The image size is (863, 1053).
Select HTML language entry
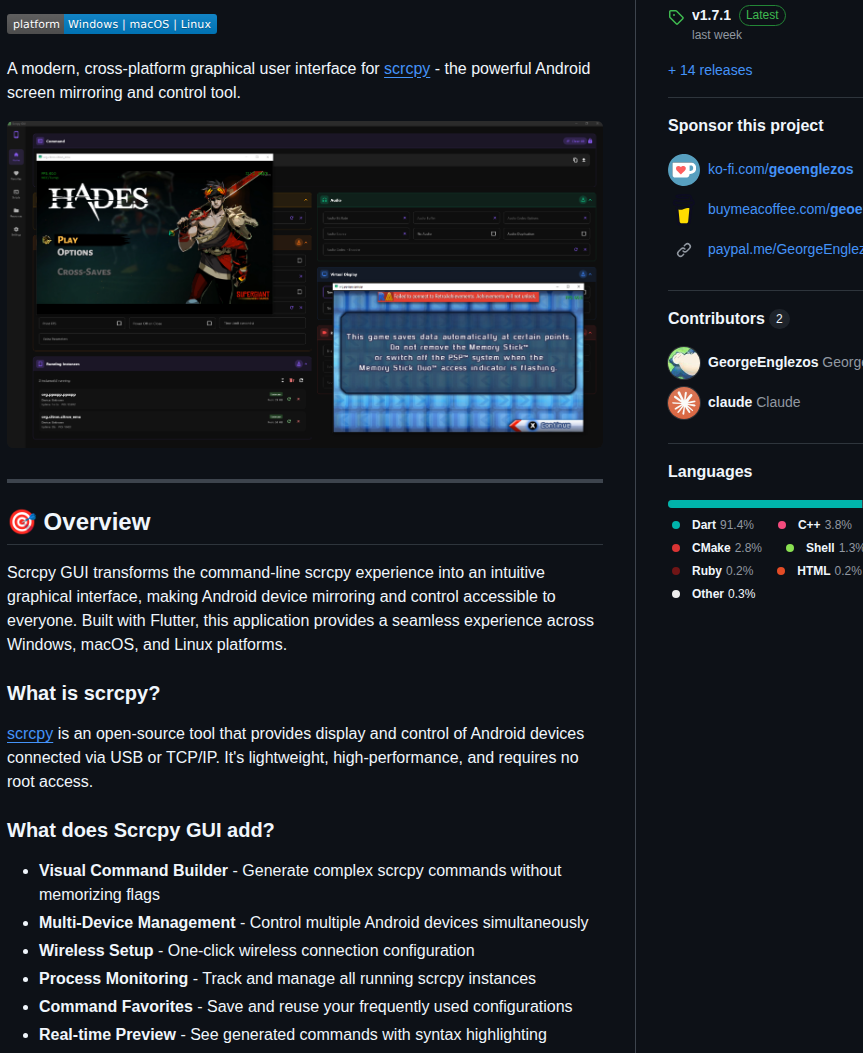click(x=819, y=571)
